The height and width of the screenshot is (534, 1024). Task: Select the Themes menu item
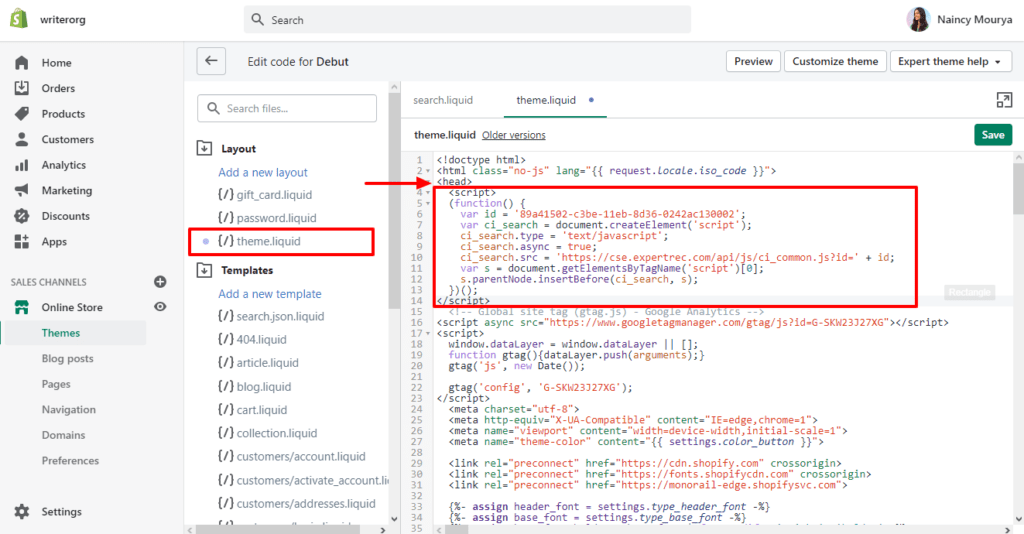tap(61, 333)
